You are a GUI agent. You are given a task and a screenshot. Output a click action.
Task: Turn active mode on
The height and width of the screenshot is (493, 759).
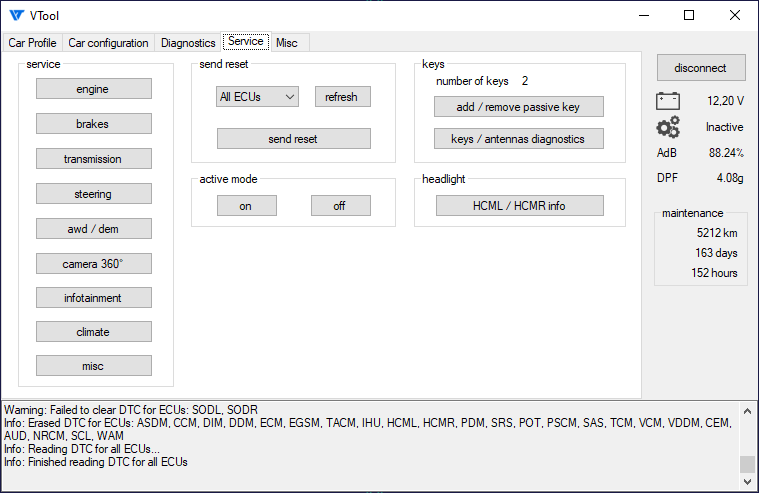pos(246,205)
